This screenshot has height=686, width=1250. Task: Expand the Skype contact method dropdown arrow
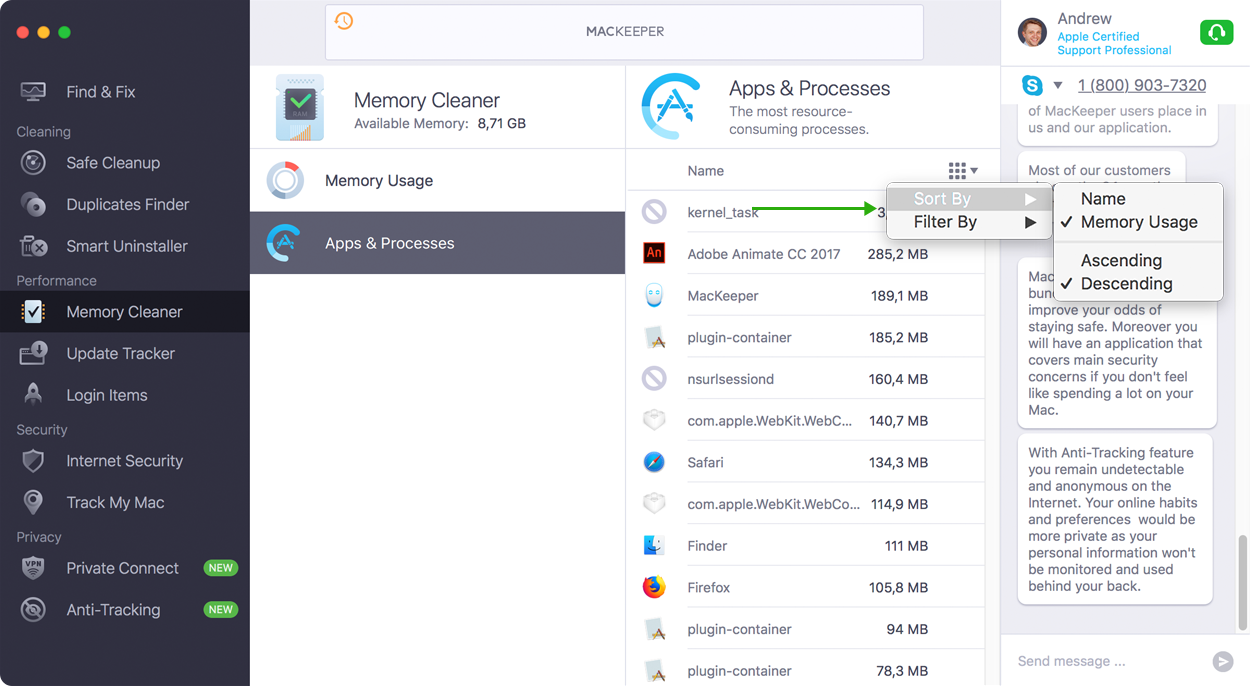pos(1058,86)
